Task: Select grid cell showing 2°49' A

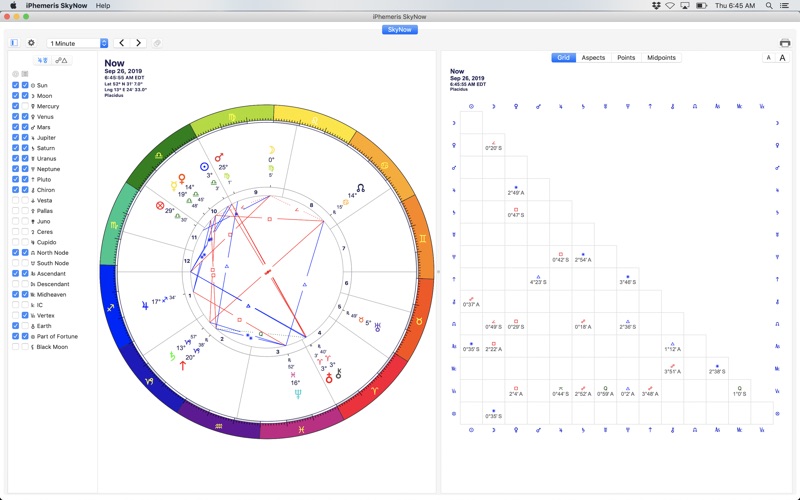Action: (516, 190)
